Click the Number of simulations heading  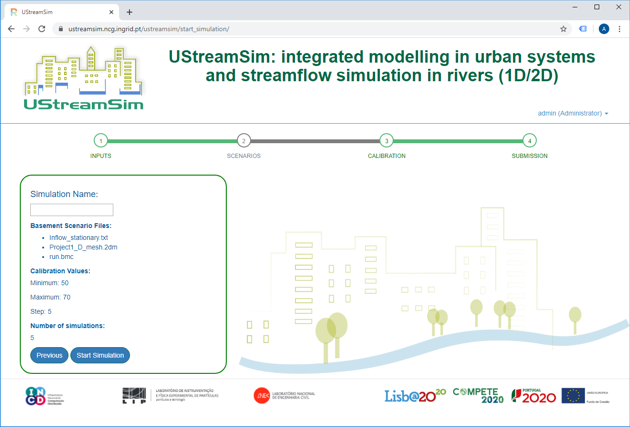coord(68,326)
